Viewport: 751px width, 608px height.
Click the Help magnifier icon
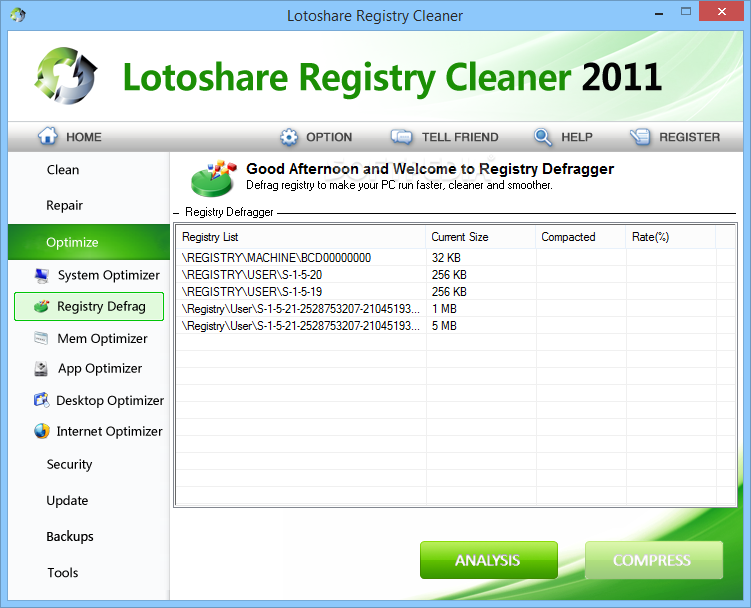tap(543, 137)
